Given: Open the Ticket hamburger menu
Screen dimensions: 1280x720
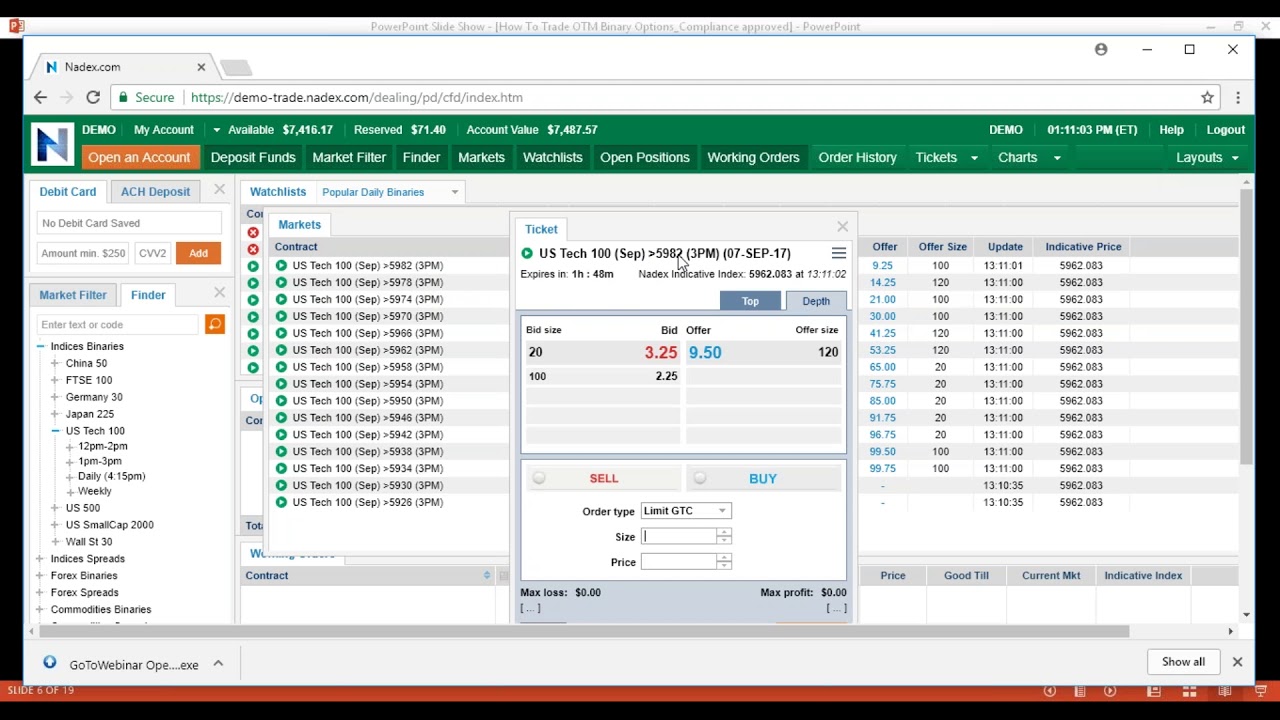Looking at the screenshot, I should (x=839, y=253).
